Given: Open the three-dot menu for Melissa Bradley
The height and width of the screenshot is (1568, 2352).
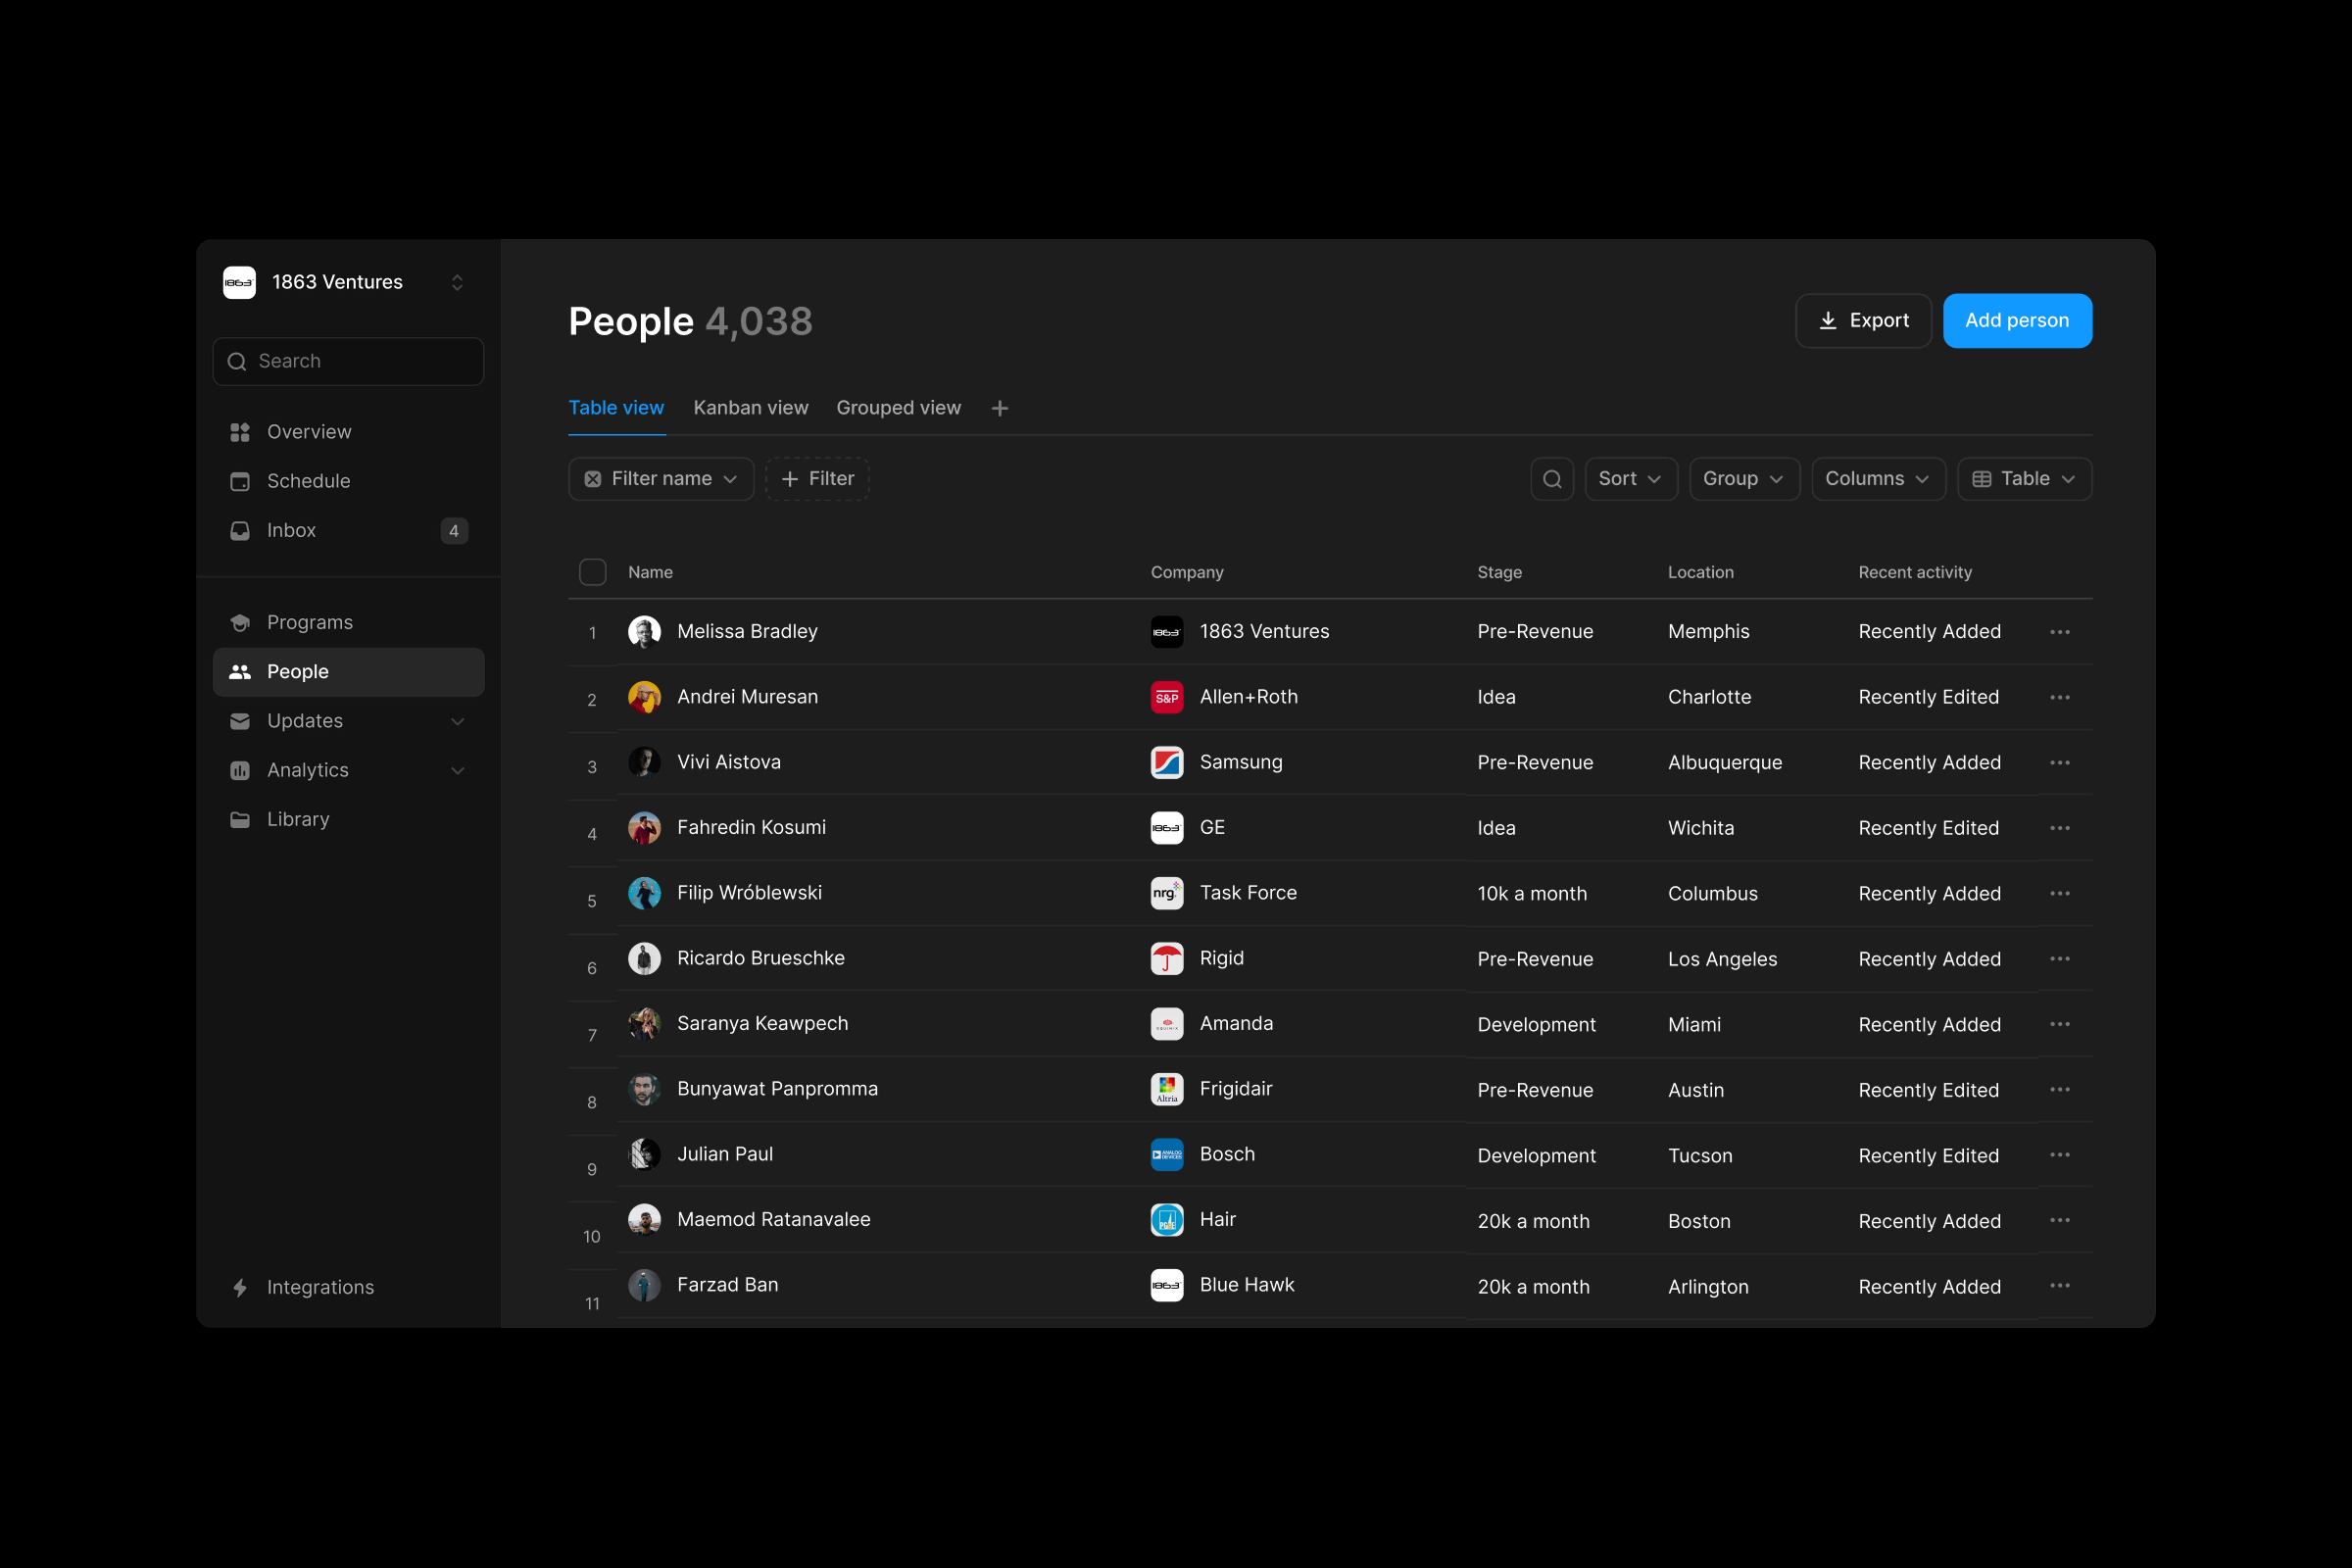Looking at the screenshot, I should point(2059,632).
